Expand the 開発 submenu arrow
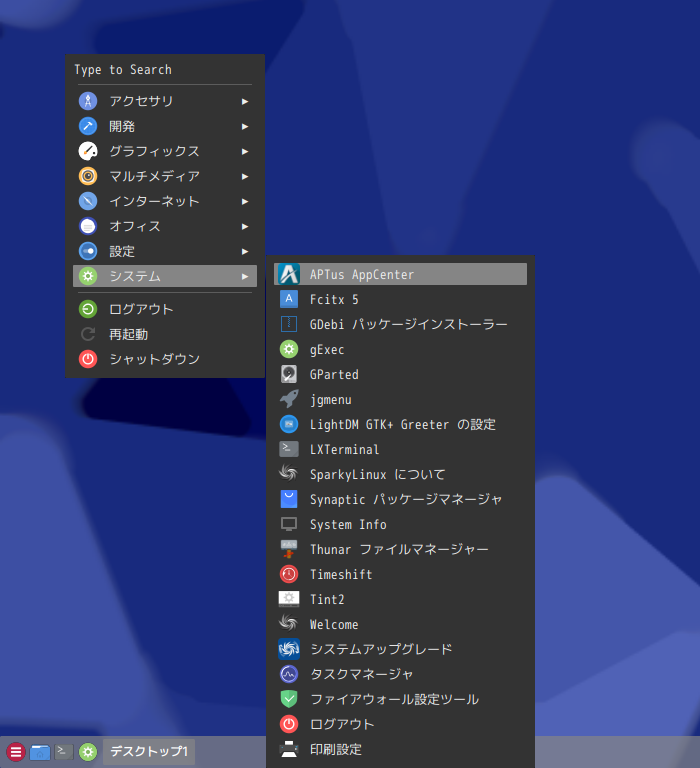 (245, 126)
